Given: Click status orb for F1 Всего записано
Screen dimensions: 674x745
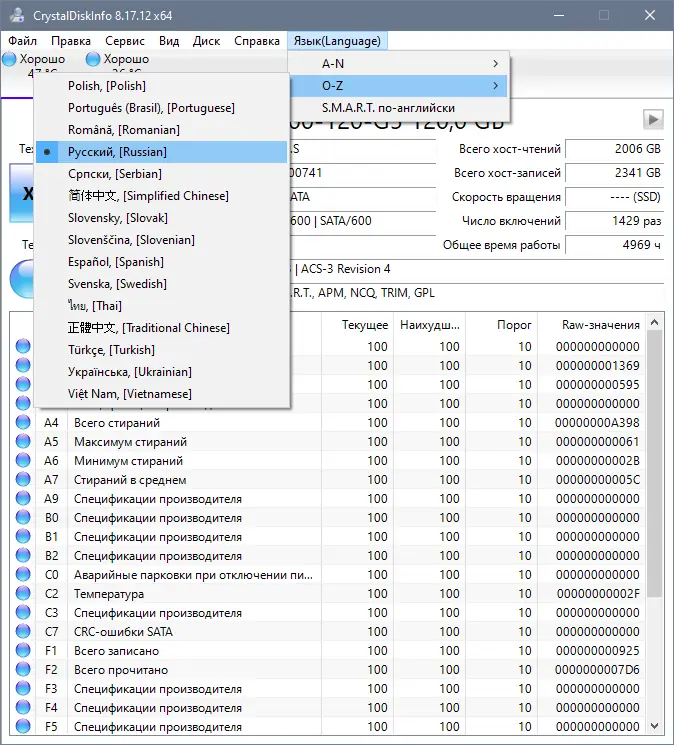Looking at the screenshot, I should coord(23,650).
